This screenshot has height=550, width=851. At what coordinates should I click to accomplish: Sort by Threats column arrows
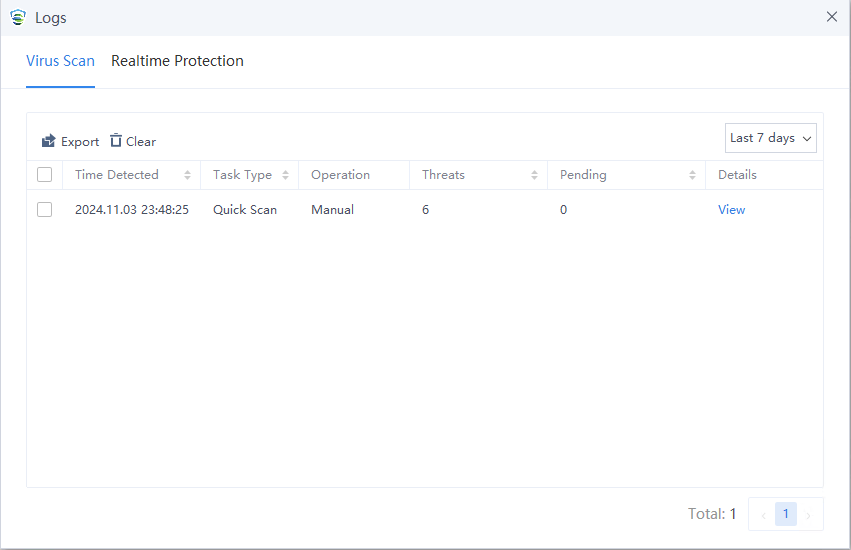534,175
